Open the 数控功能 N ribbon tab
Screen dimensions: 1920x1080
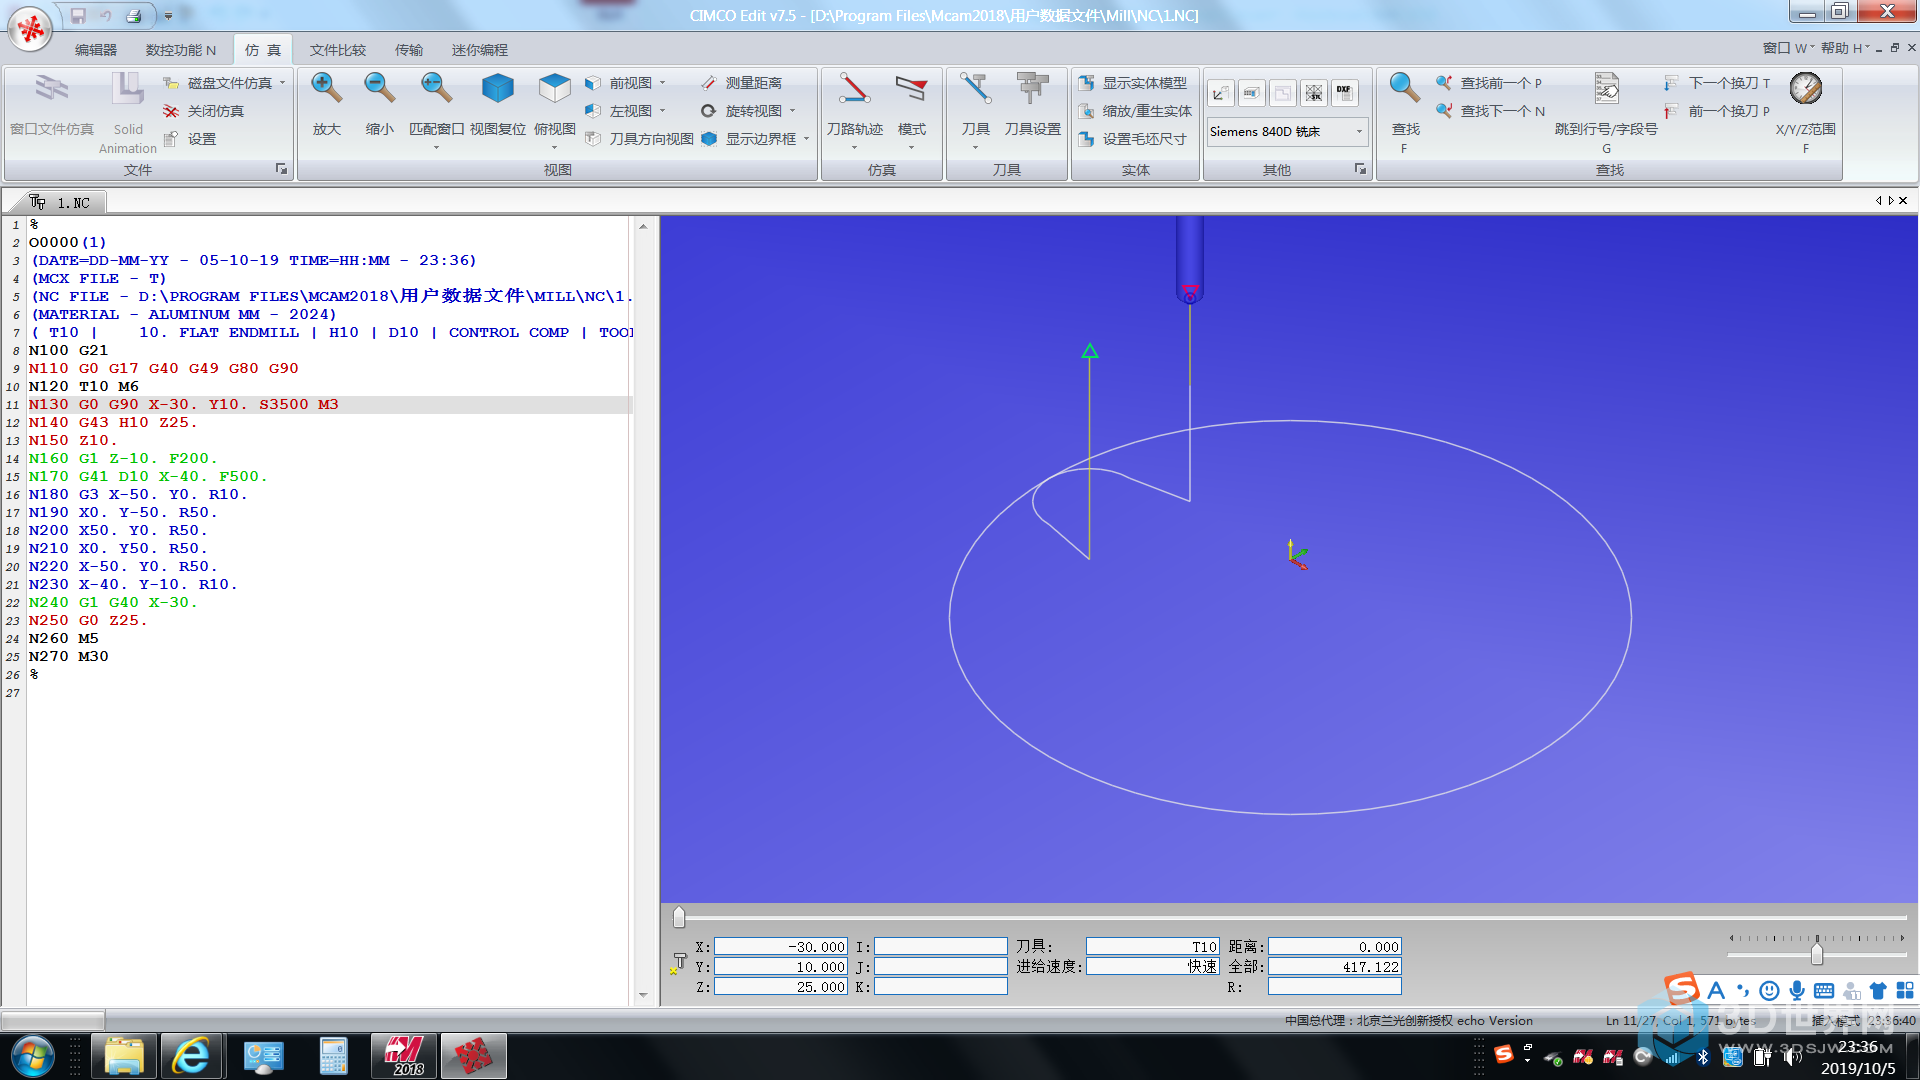point(181,50)
